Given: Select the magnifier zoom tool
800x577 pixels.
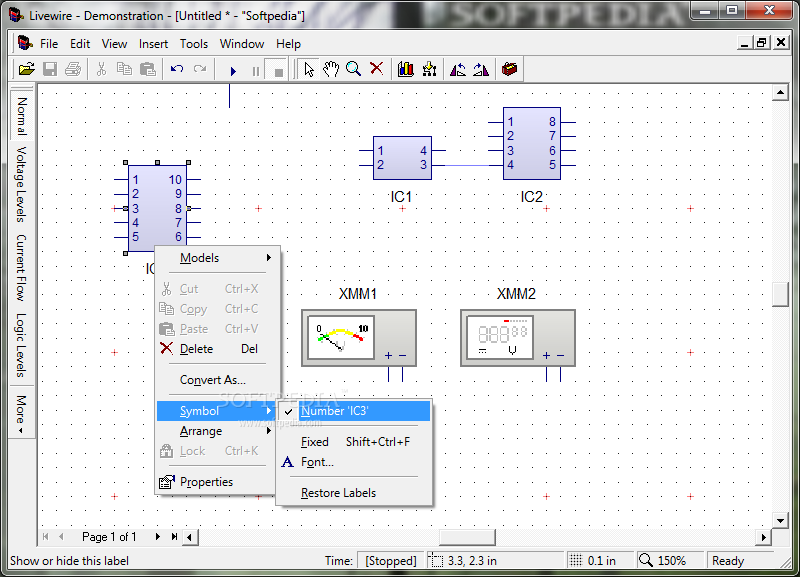Looking at the screenshot, I should click(354, 69).
